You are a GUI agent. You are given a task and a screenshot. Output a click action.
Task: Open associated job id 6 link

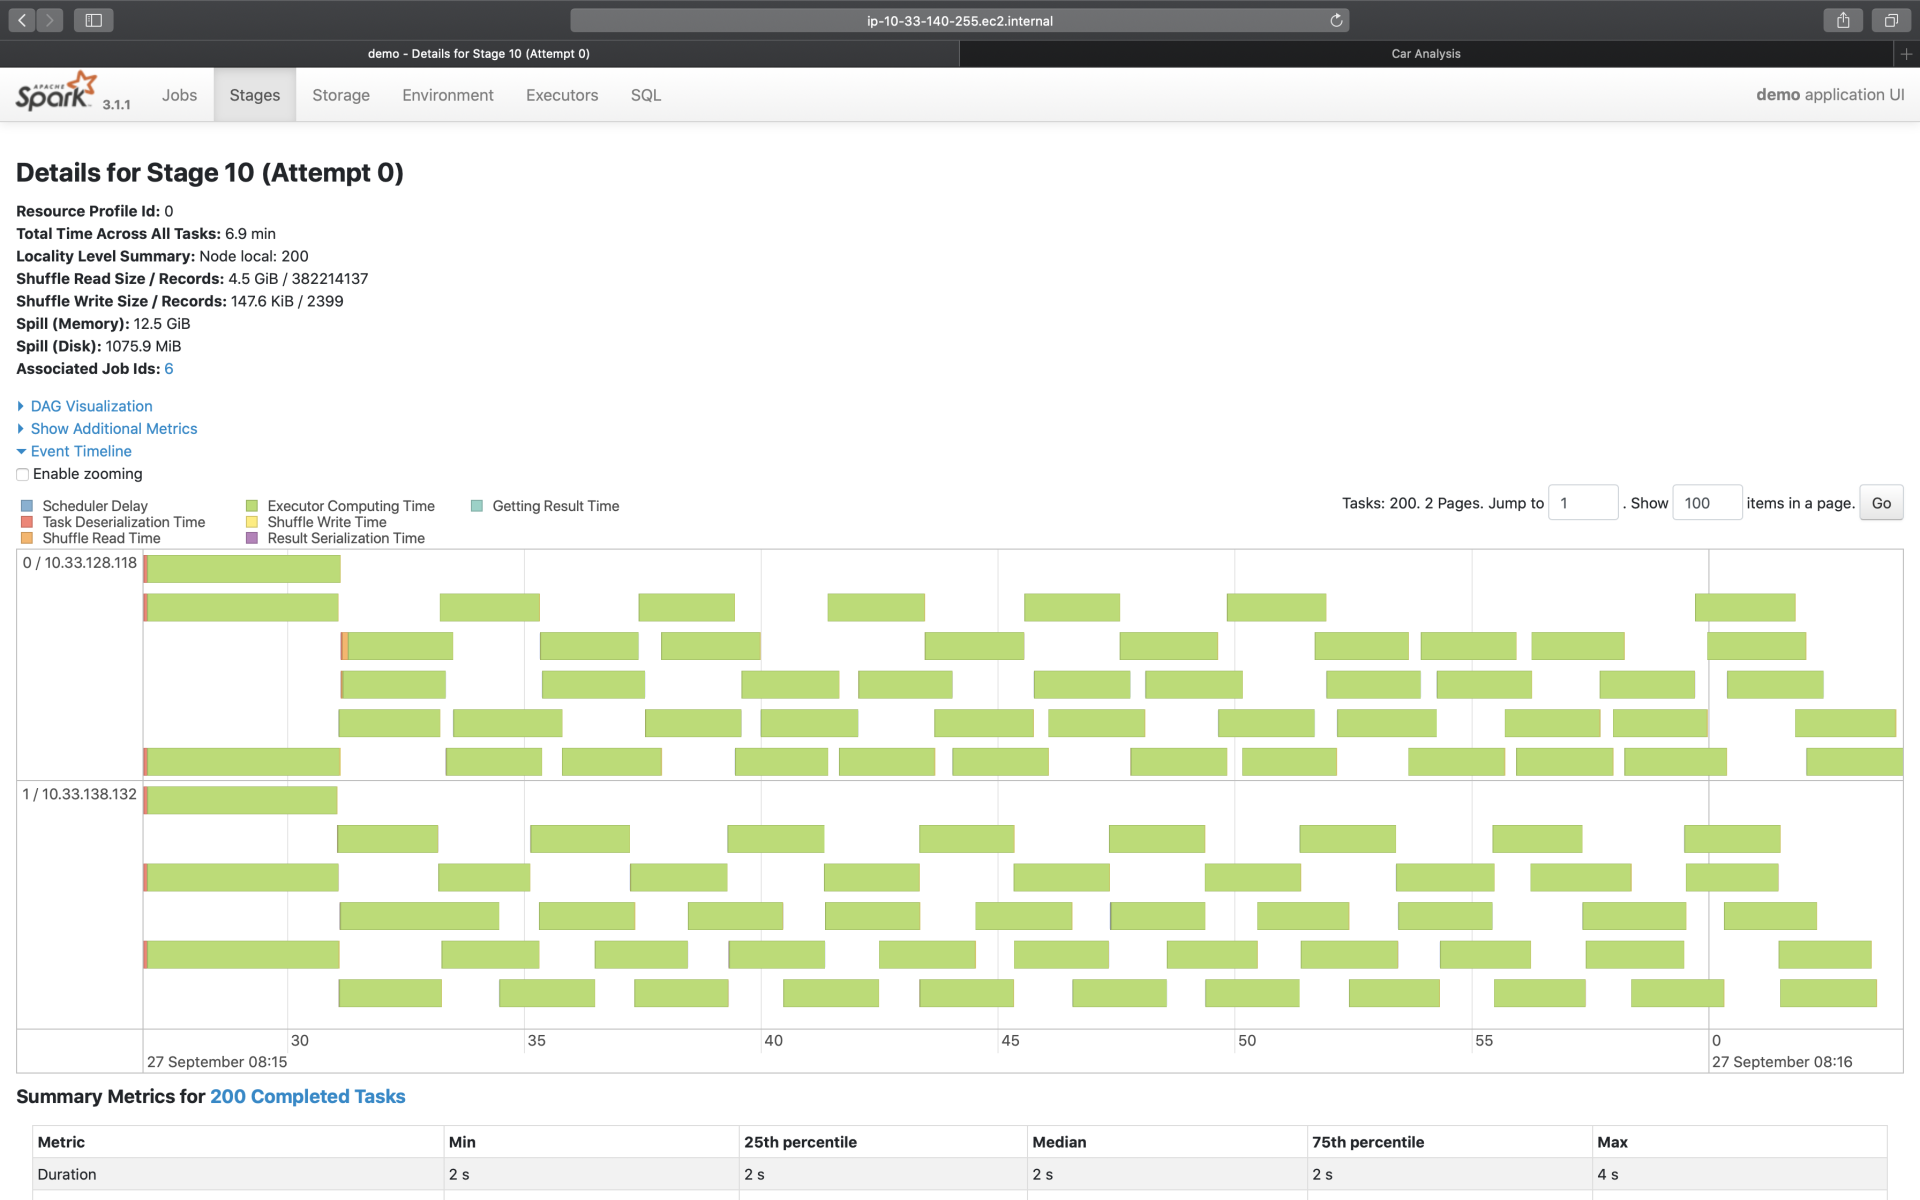(169, 369)
